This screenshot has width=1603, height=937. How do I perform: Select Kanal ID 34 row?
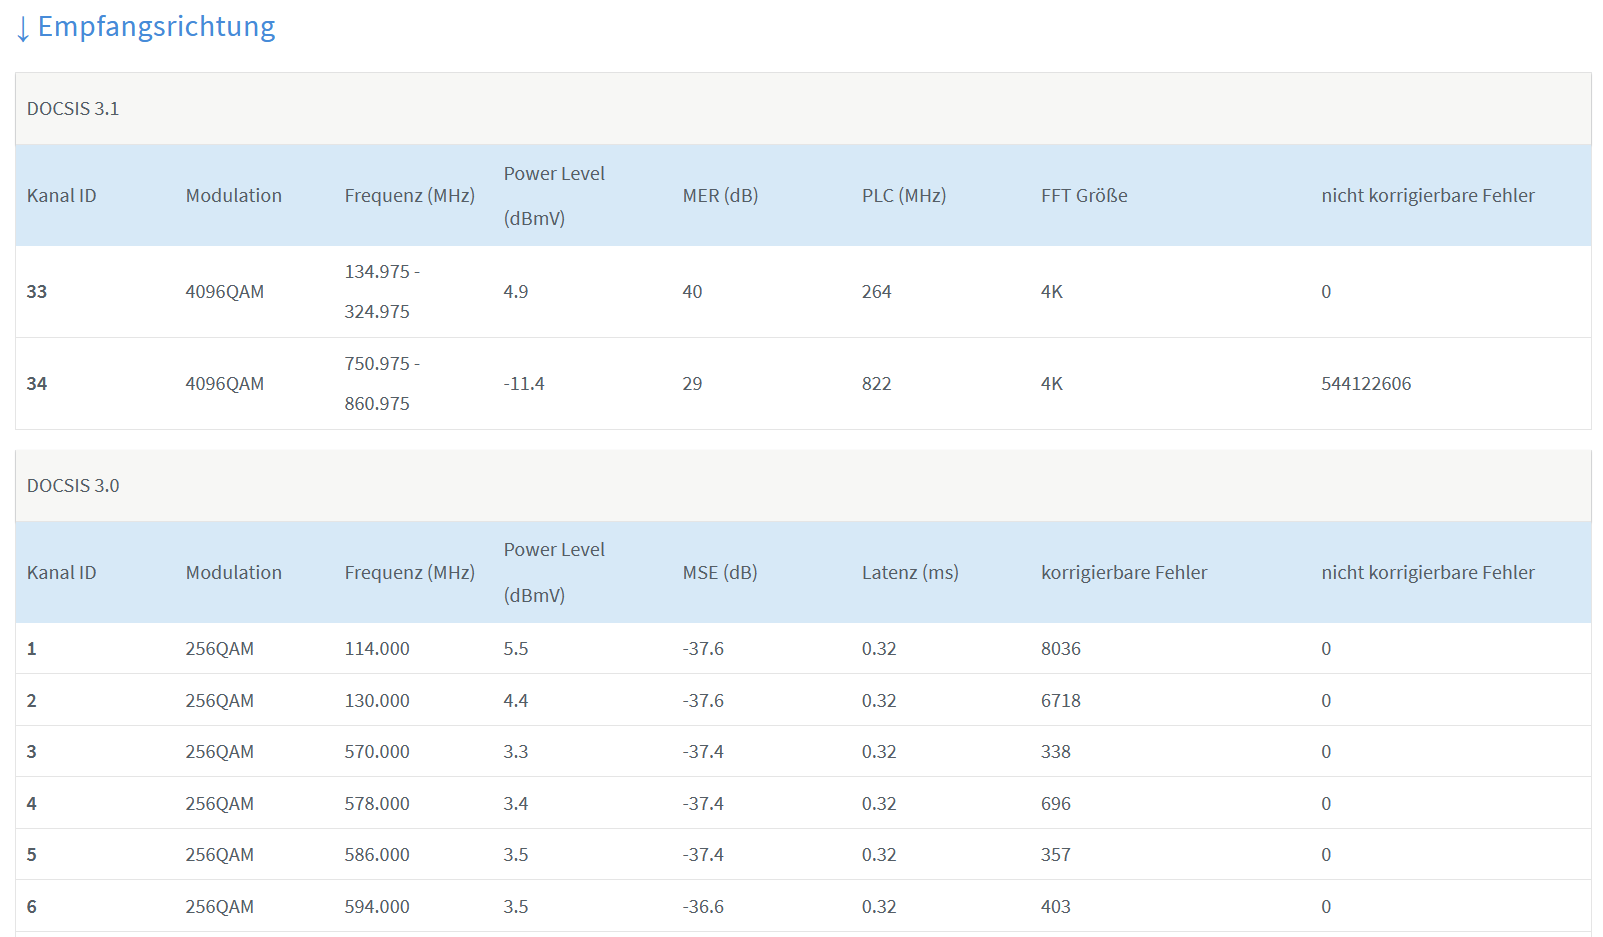click(37, 384)
